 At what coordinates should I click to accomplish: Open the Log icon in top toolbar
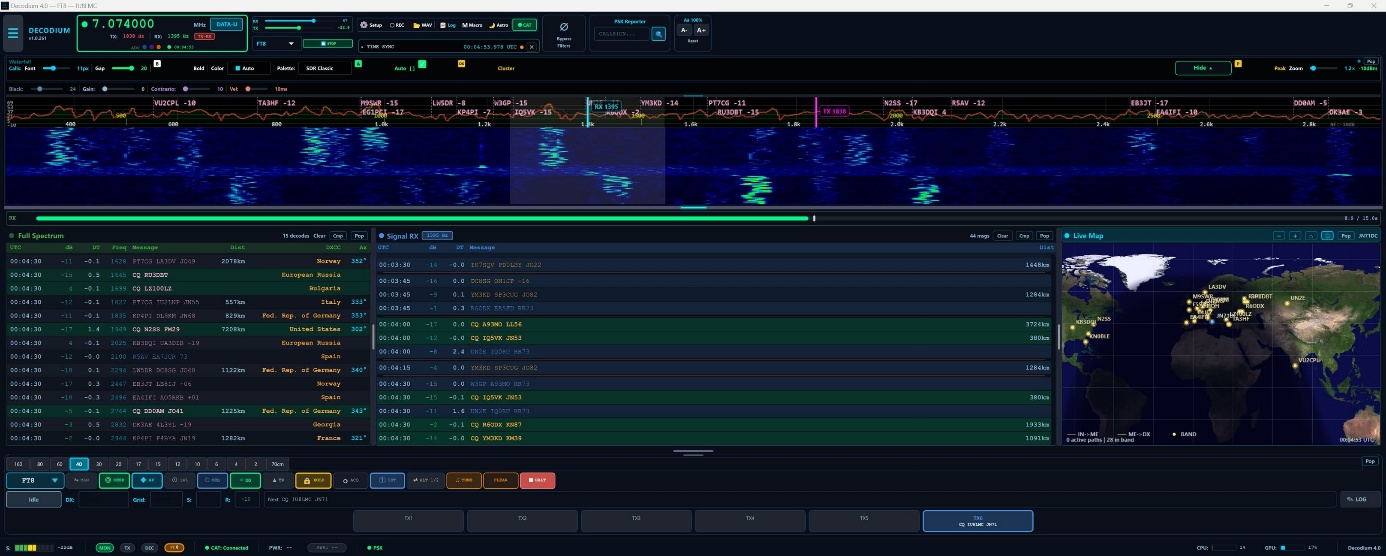tap(447, 24)
